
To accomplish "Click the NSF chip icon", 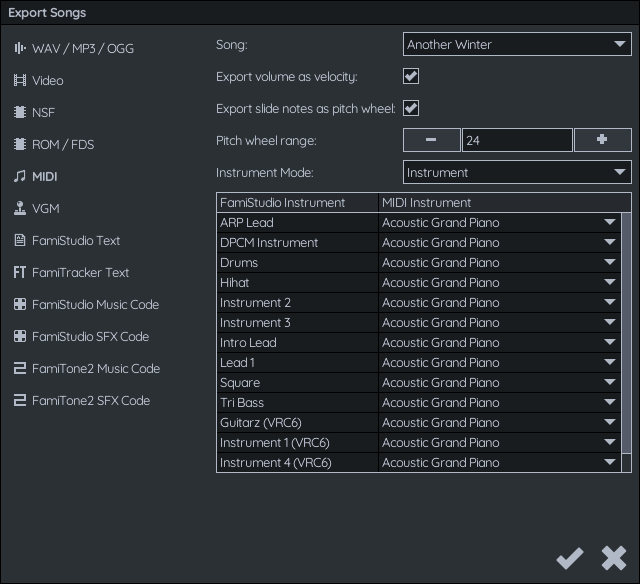I will 20,112.
